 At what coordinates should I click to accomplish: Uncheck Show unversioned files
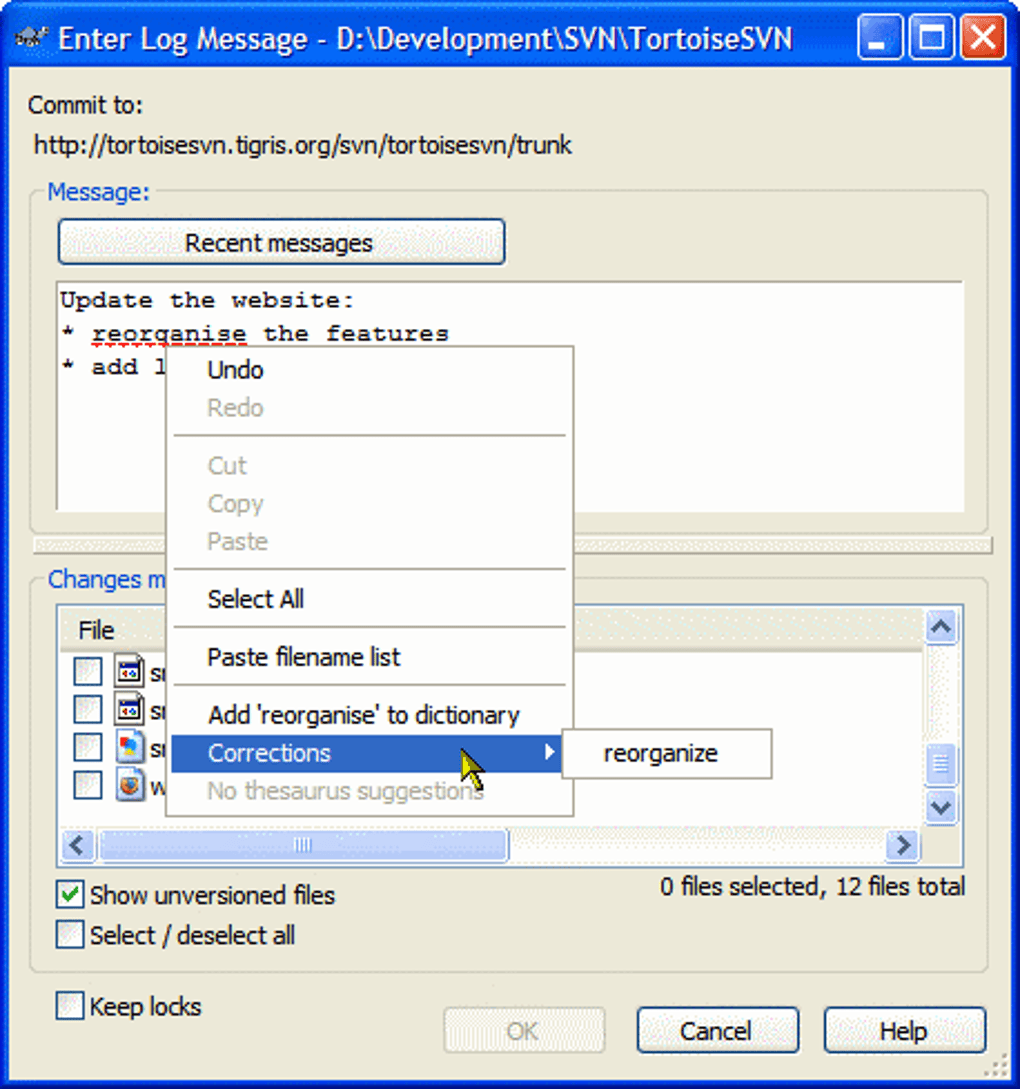coord(68,895)
